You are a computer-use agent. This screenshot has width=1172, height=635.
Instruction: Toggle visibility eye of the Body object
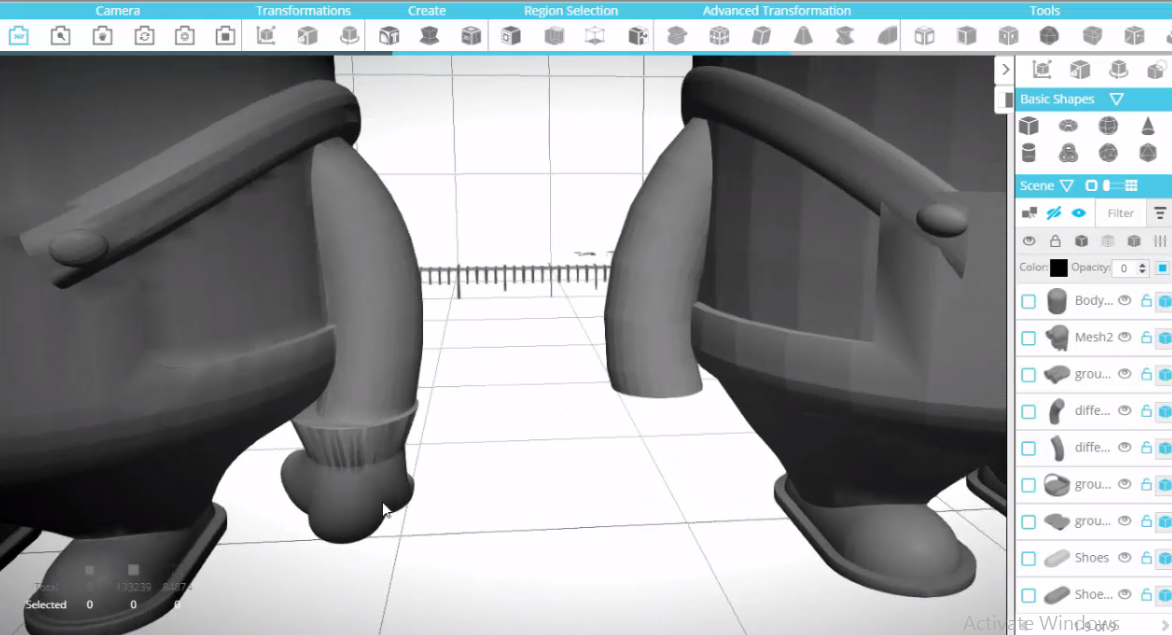(x=1124, y=300)
